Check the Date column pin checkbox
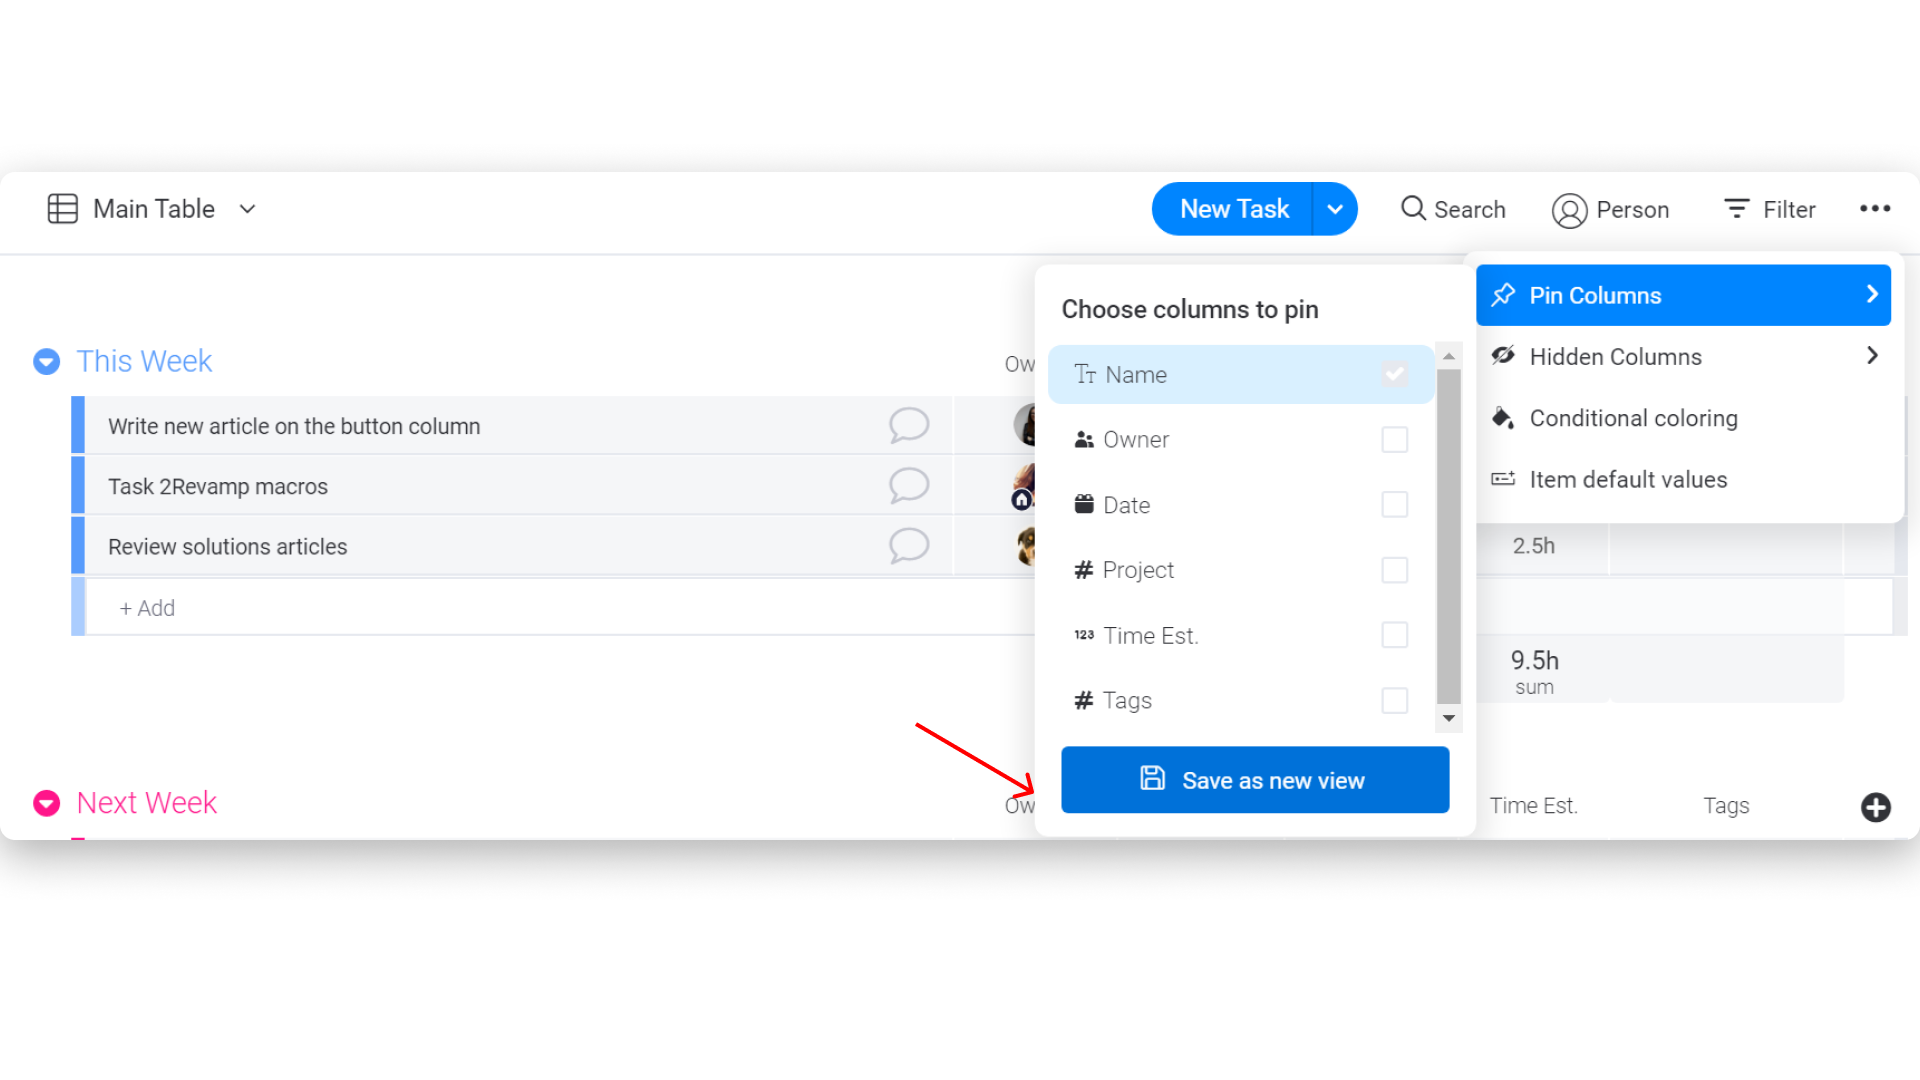The height and width of the screenshot is (1080, 1920). (1394, 505)
